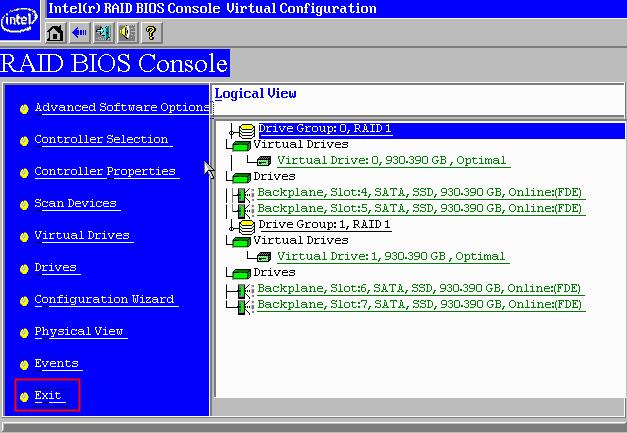Click the Slot:6 drive icon
Image resolution: width=627 pixels, height=433 pixels.
(243, 291)
